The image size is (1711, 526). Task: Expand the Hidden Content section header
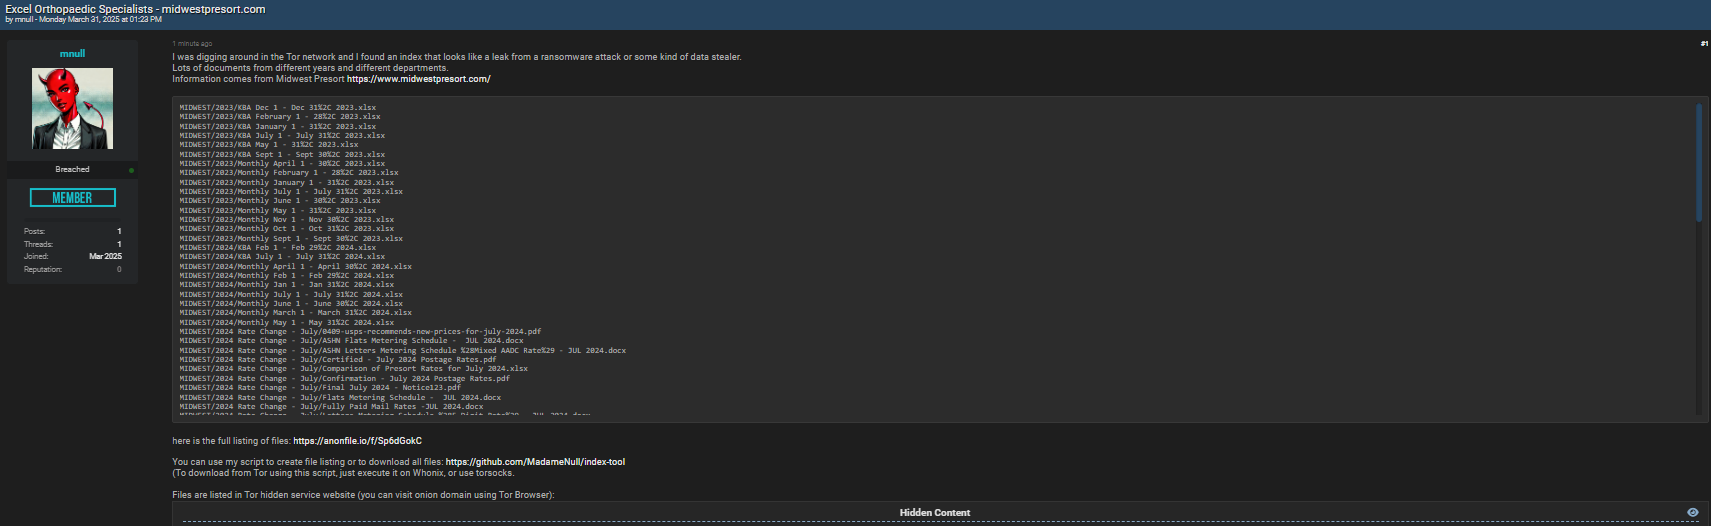(x=934, y=512)
